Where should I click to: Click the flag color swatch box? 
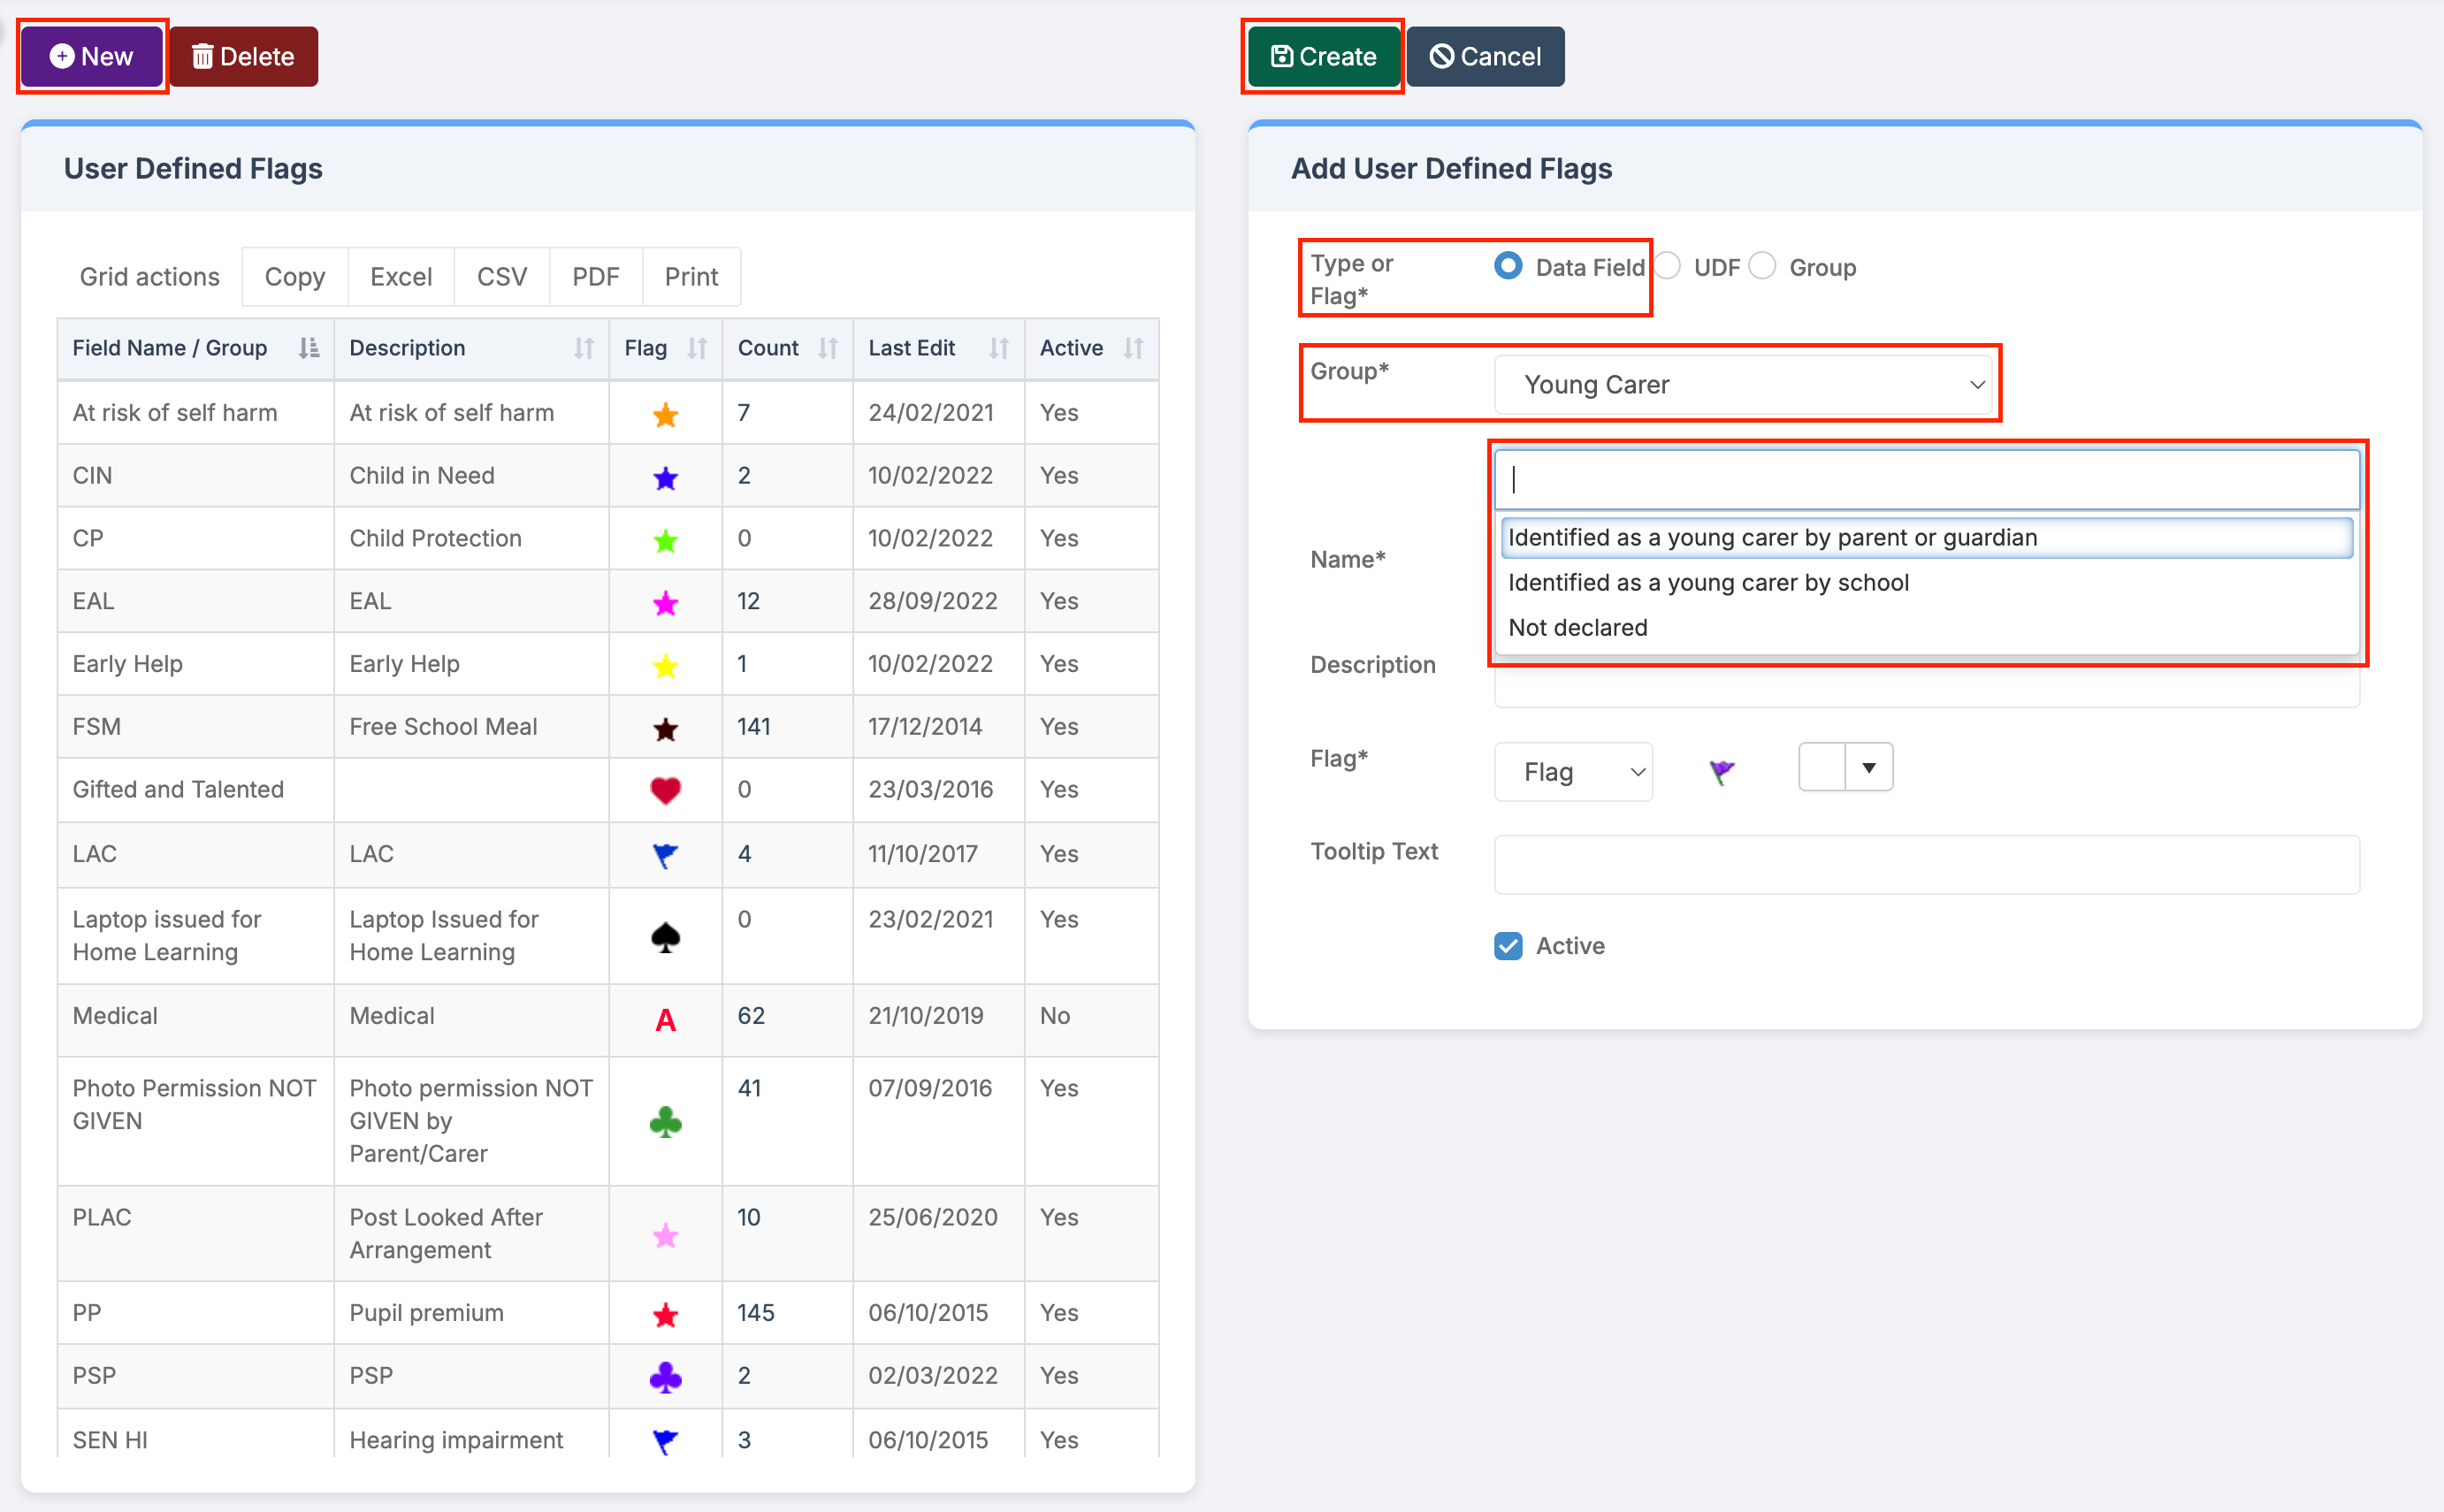(1822, 768)
